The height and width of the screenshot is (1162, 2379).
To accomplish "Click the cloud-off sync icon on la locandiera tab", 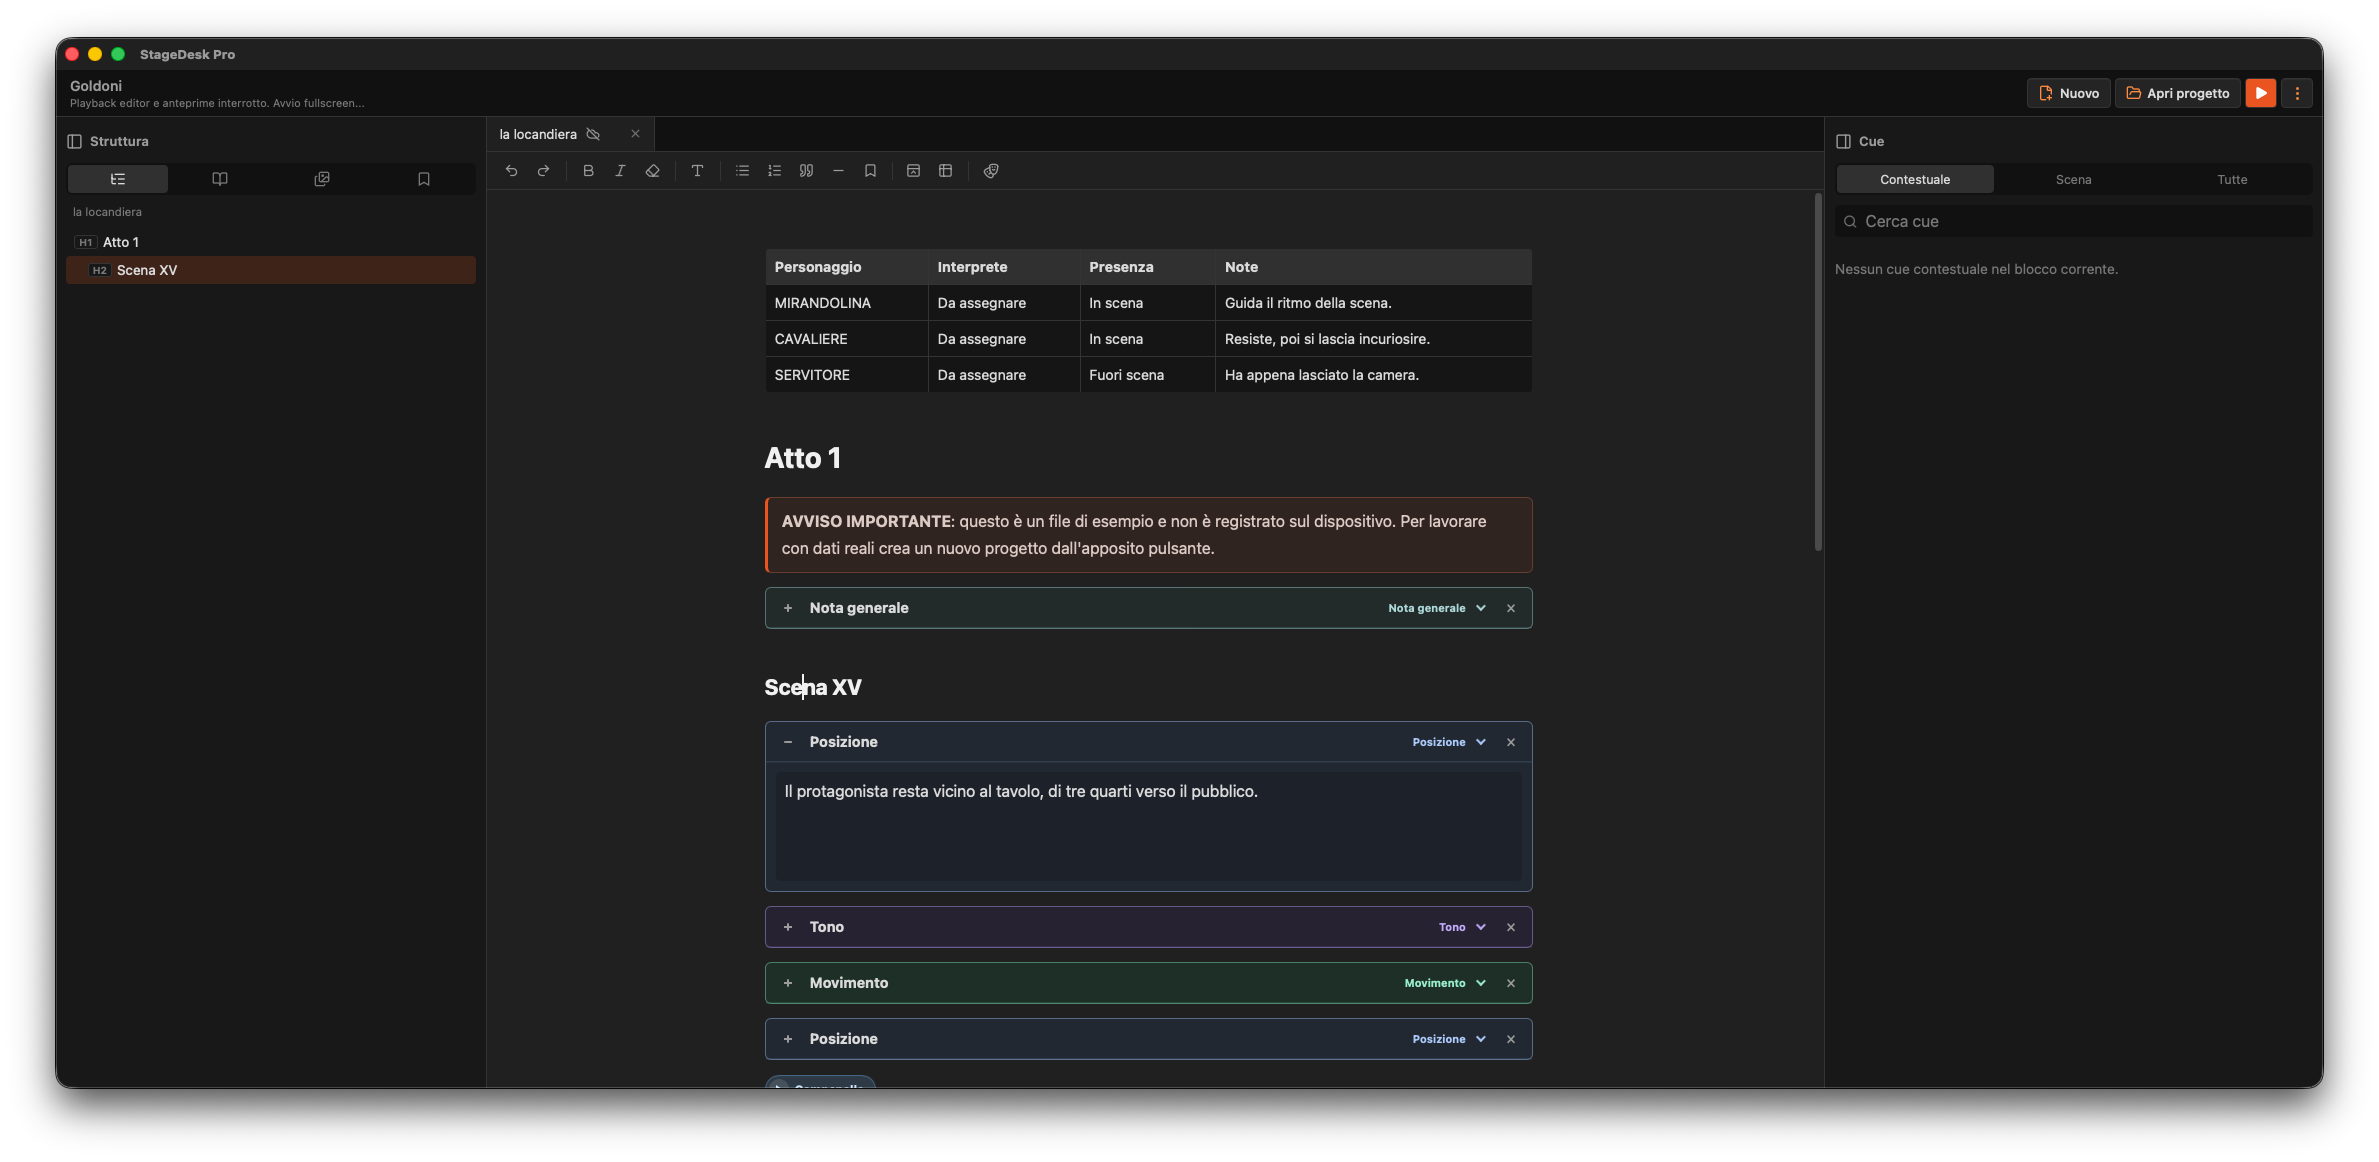I will [593, 134].
